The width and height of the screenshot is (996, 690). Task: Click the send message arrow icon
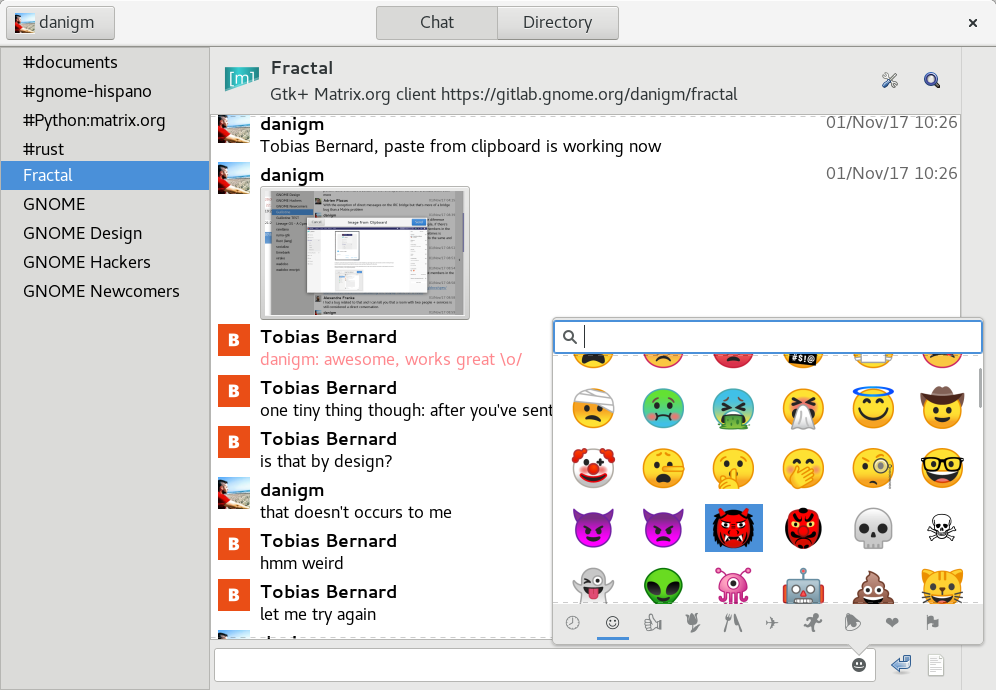900,664
